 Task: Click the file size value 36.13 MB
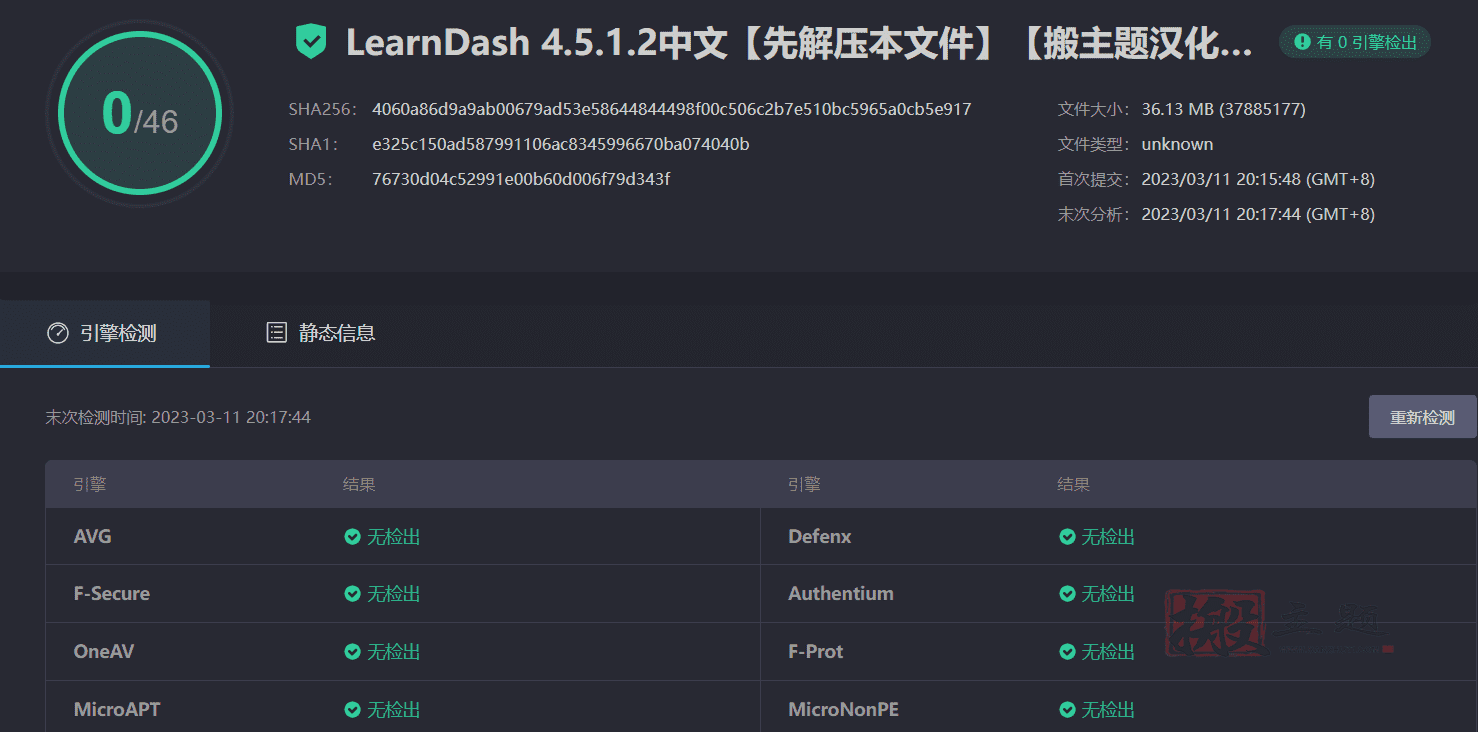click(x=1223, y=109)
